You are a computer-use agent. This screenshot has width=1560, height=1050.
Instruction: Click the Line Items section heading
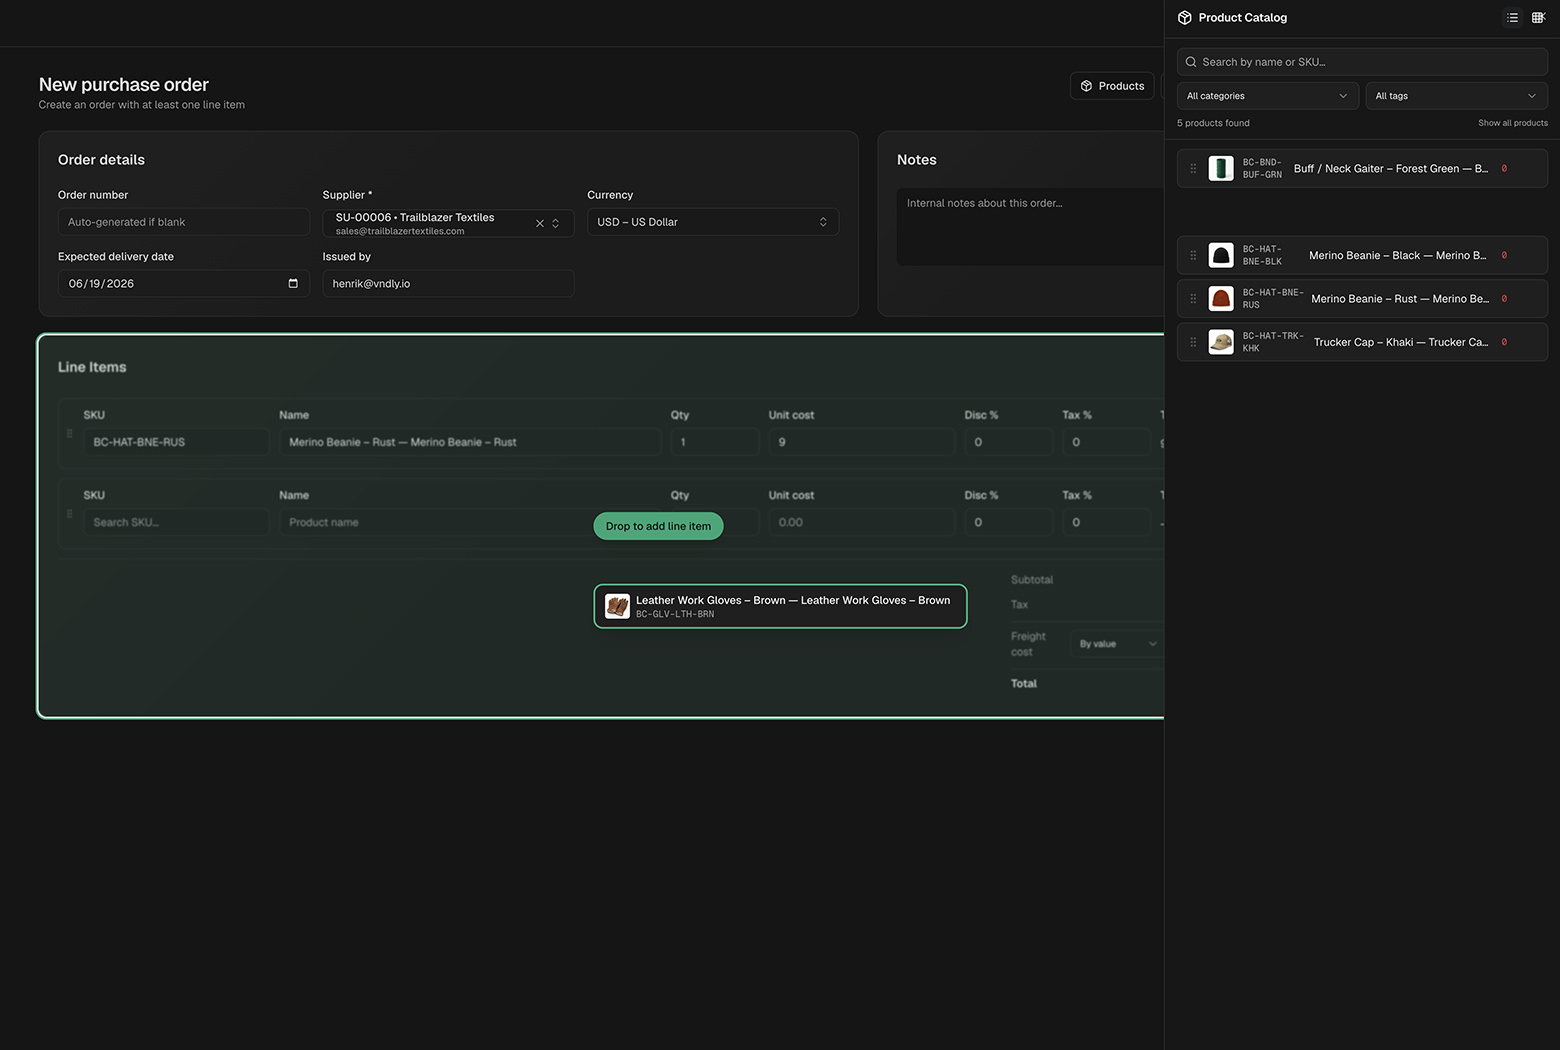[92, 367]
